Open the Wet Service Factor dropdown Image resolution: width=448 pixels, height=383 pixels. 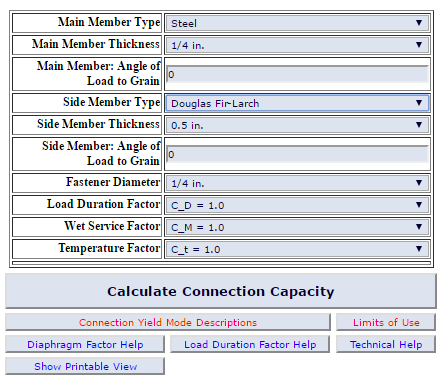click(297, 227)
